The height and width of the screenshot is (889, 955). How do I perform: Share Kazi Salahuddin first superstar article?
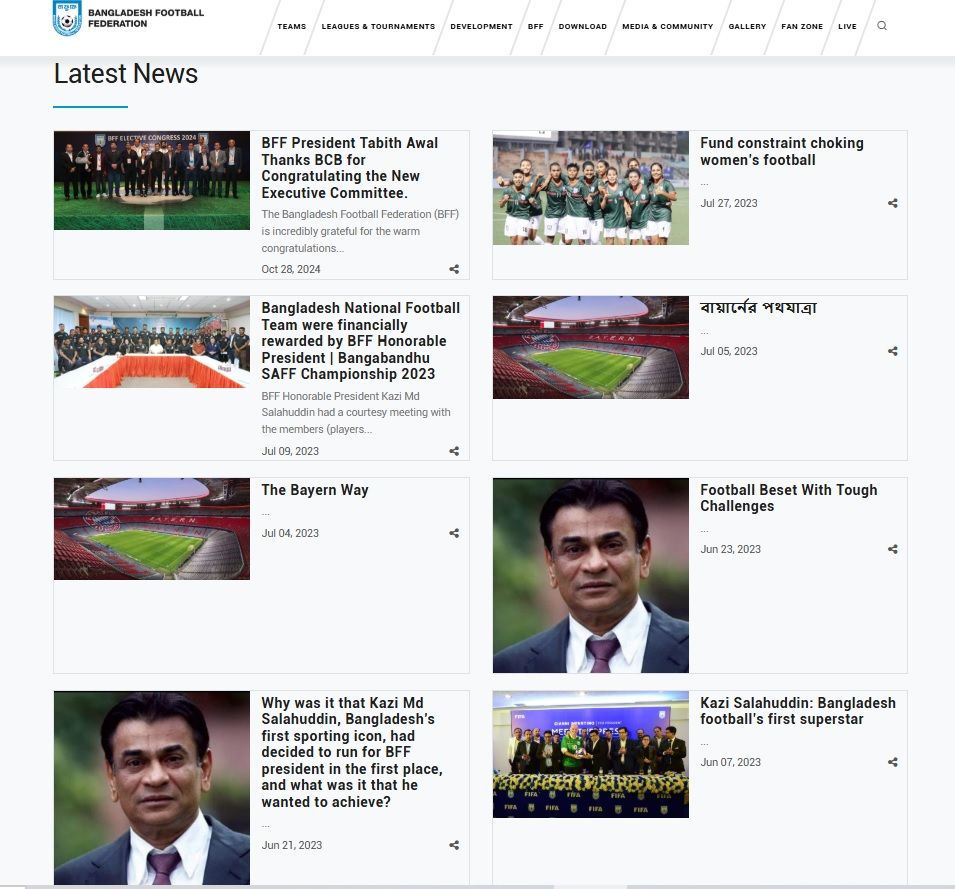click(x=892, y=762)
